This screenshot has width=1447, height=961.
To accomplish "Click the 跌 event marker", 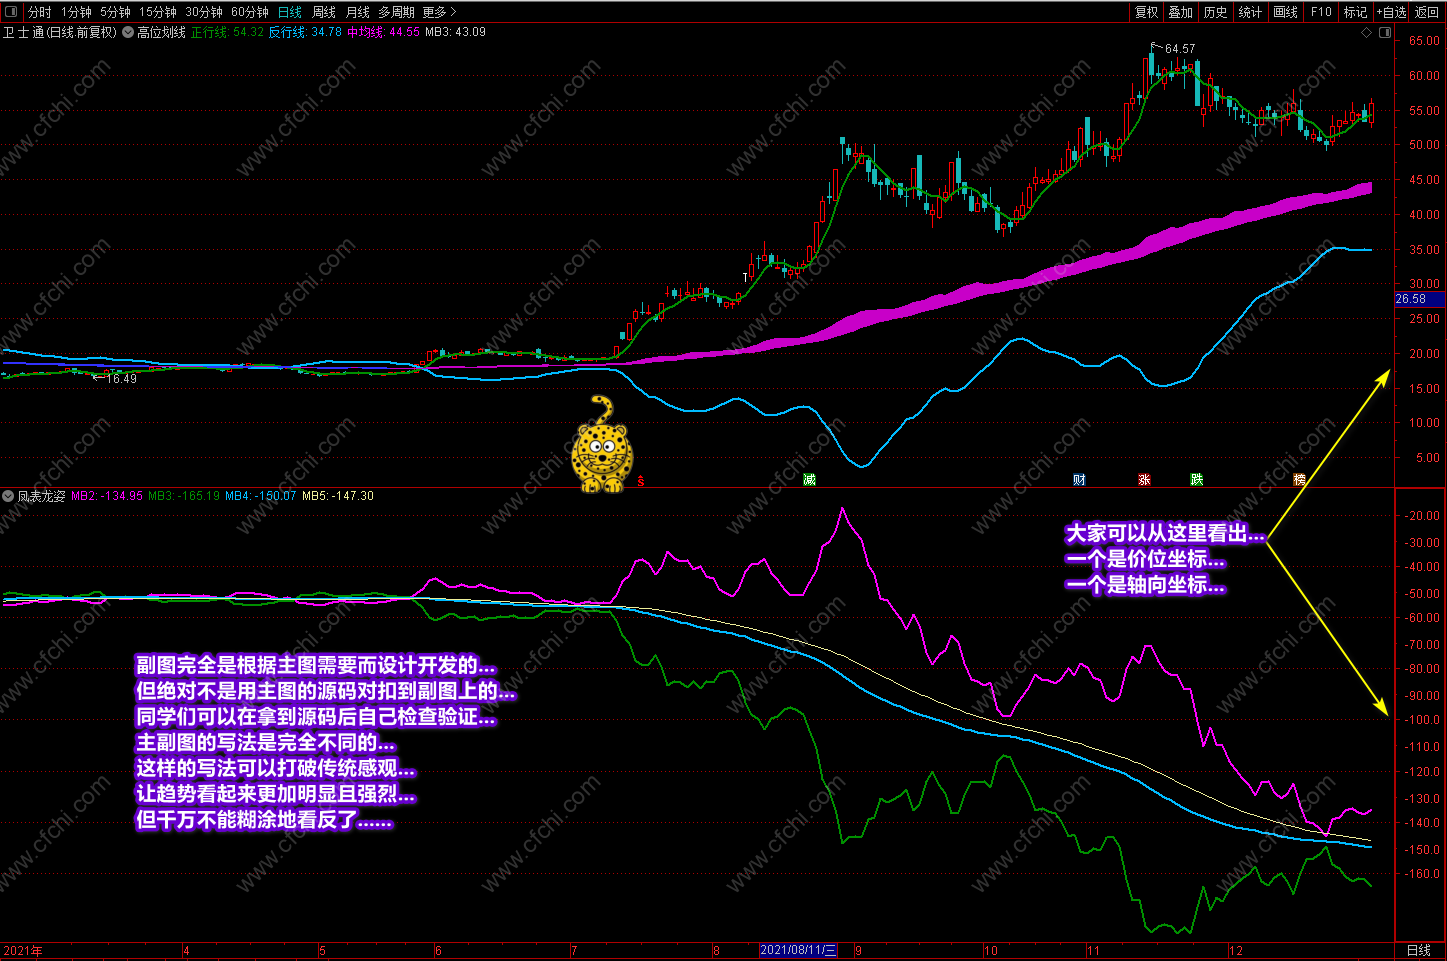I will pos(1196,480).
